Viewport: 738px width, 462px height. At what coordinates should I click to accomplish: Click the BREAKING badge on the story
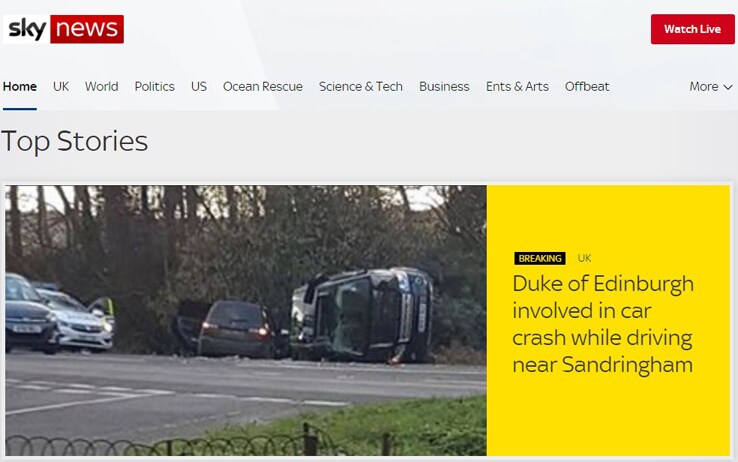click(x=540, y=258)
